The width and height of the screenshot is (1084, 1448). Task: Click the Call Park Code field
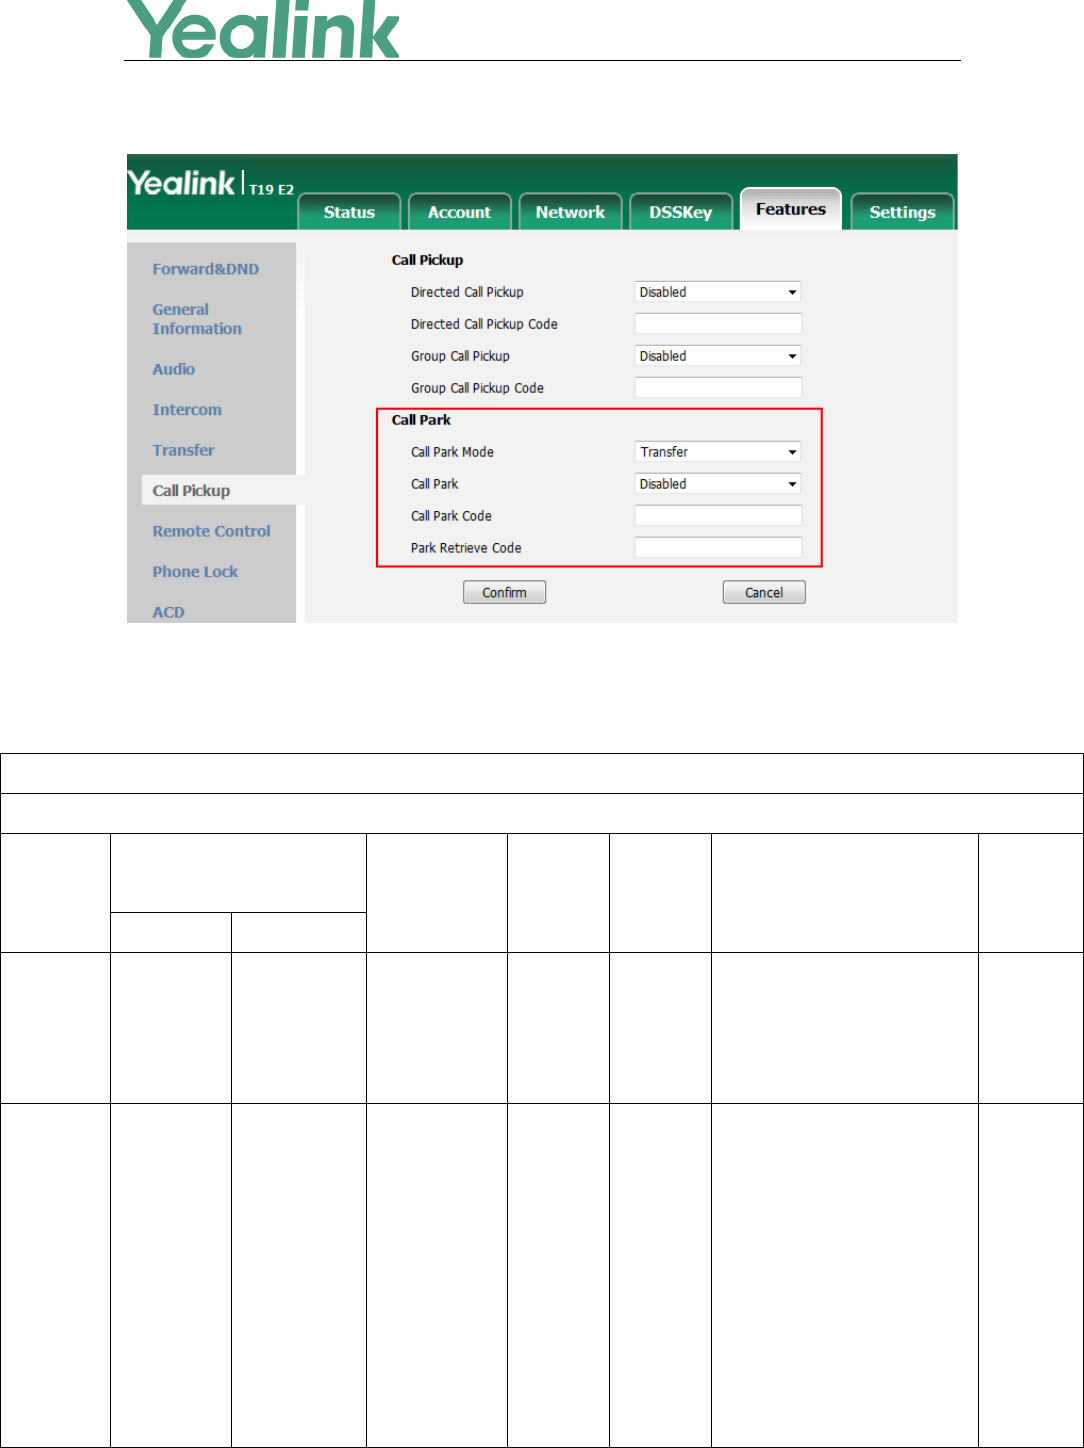coord(718,516)
